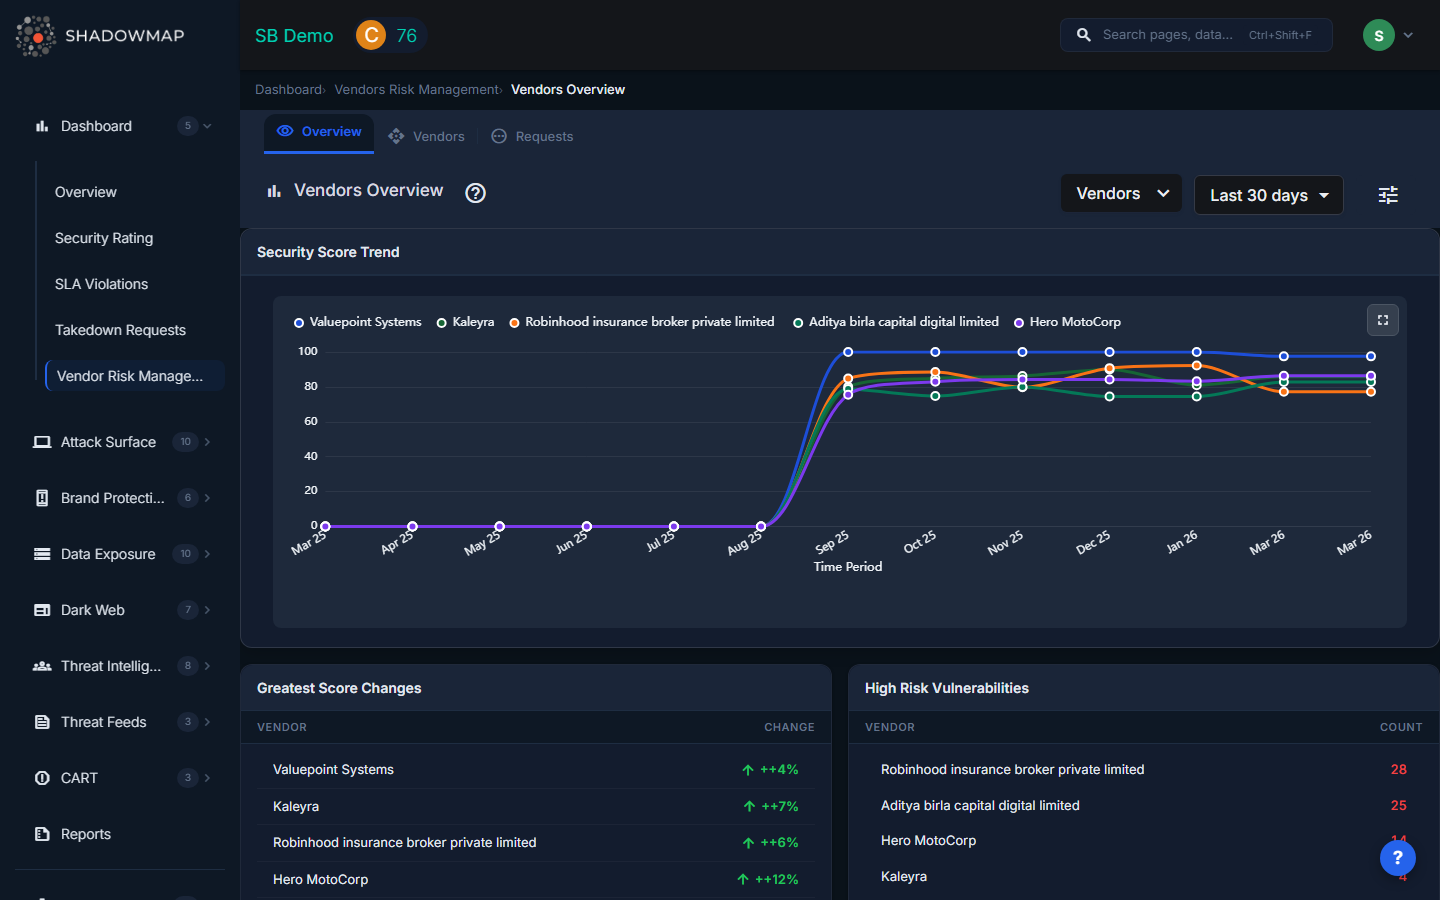Screen dimensions: 1440x900
Task: Click the search pages input field
Action: click(1168, 35)
